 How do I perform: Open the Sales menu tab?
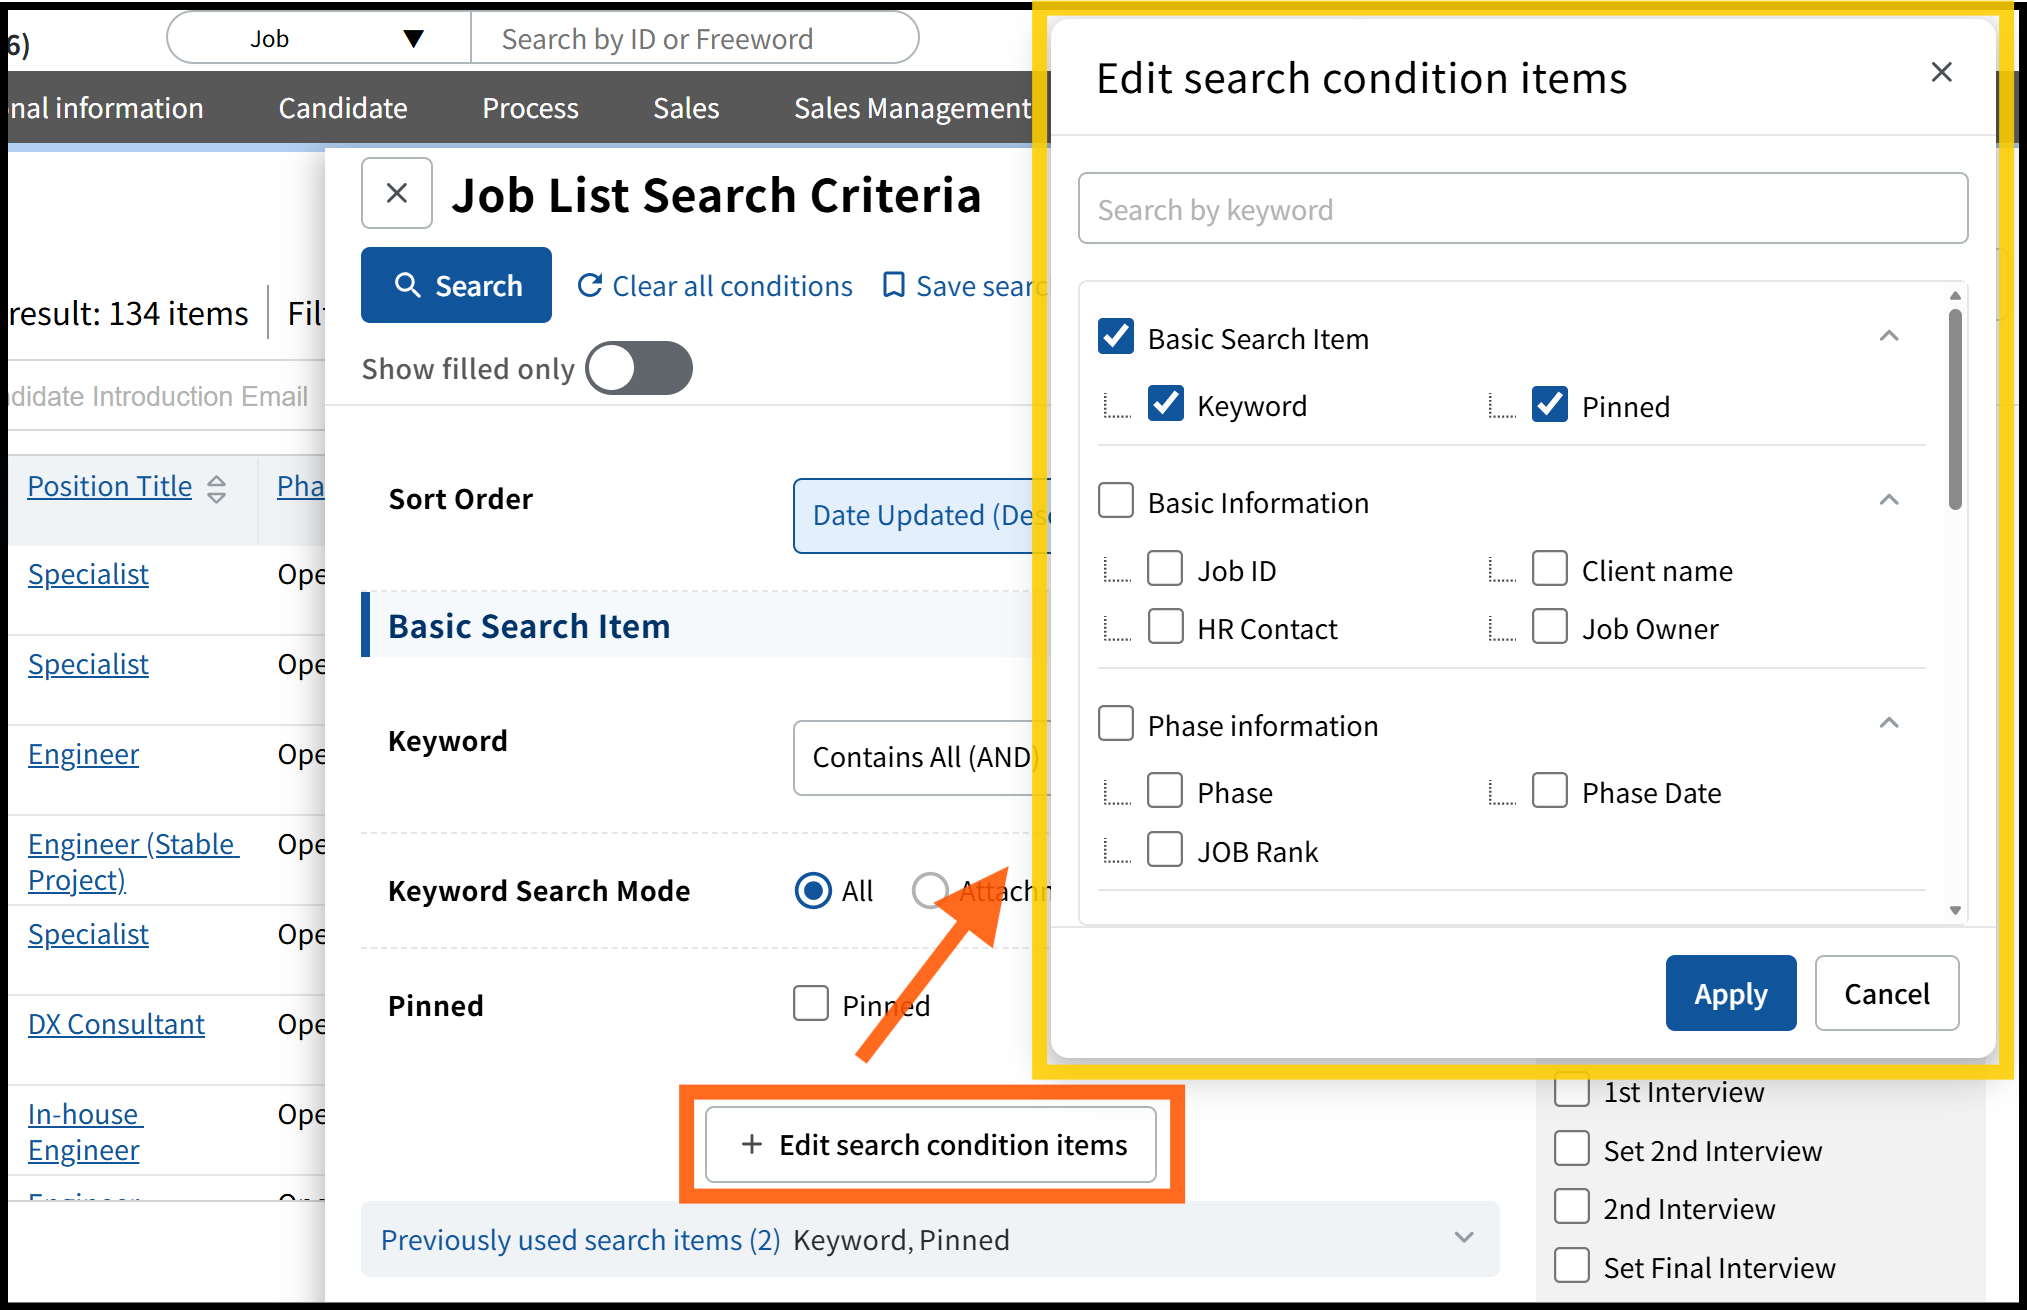click(686, 108)
